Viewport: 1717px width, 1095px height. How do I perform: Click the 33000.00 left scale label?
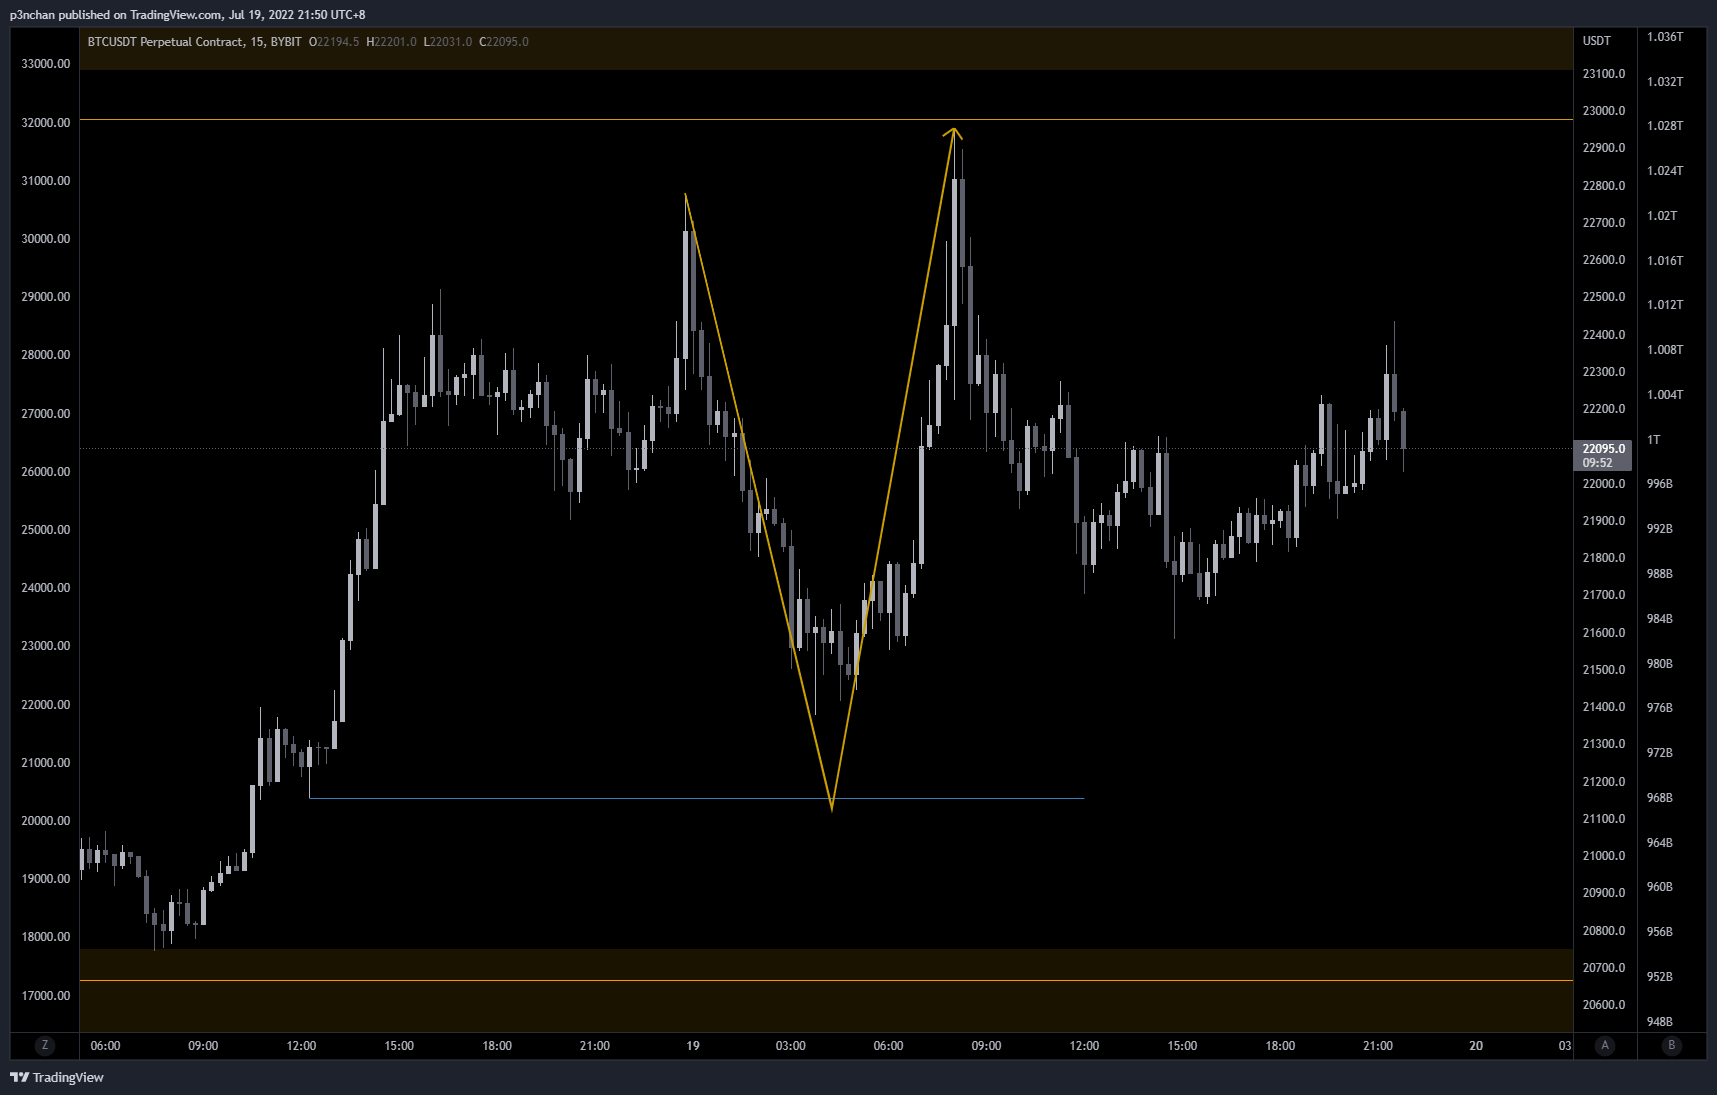click(46, 64)
